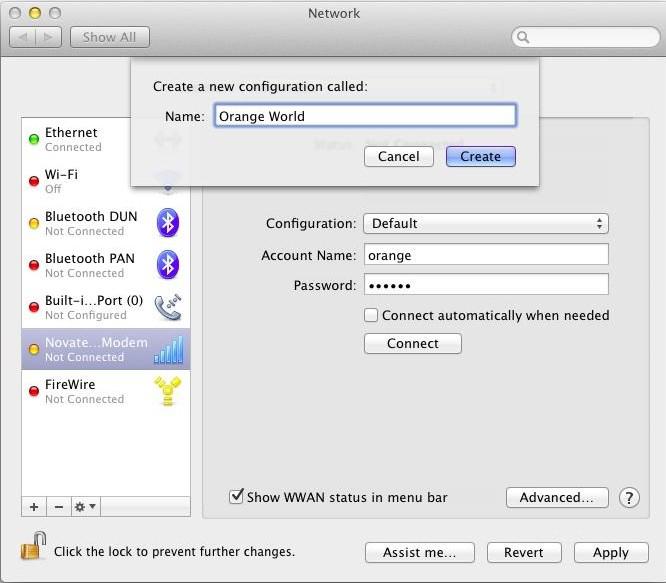Click the Show All toolbar button
The height and width of the screenshot is (583, 666).
109,37
